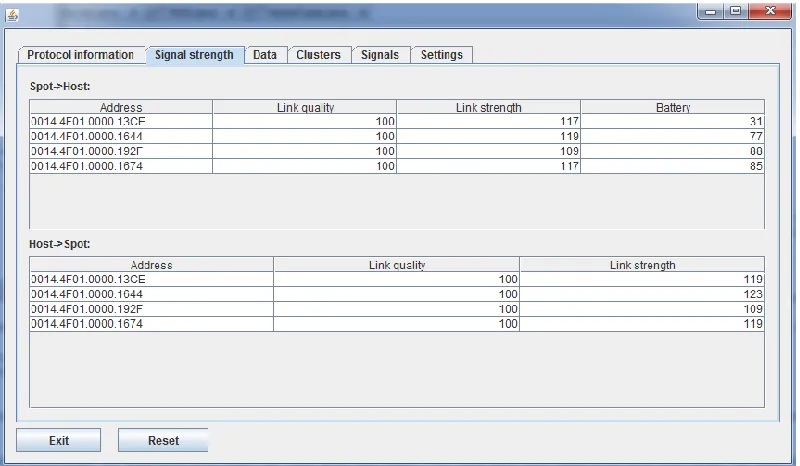Click link strength 109 in Host->Spot table

click(x=642, y=309)
